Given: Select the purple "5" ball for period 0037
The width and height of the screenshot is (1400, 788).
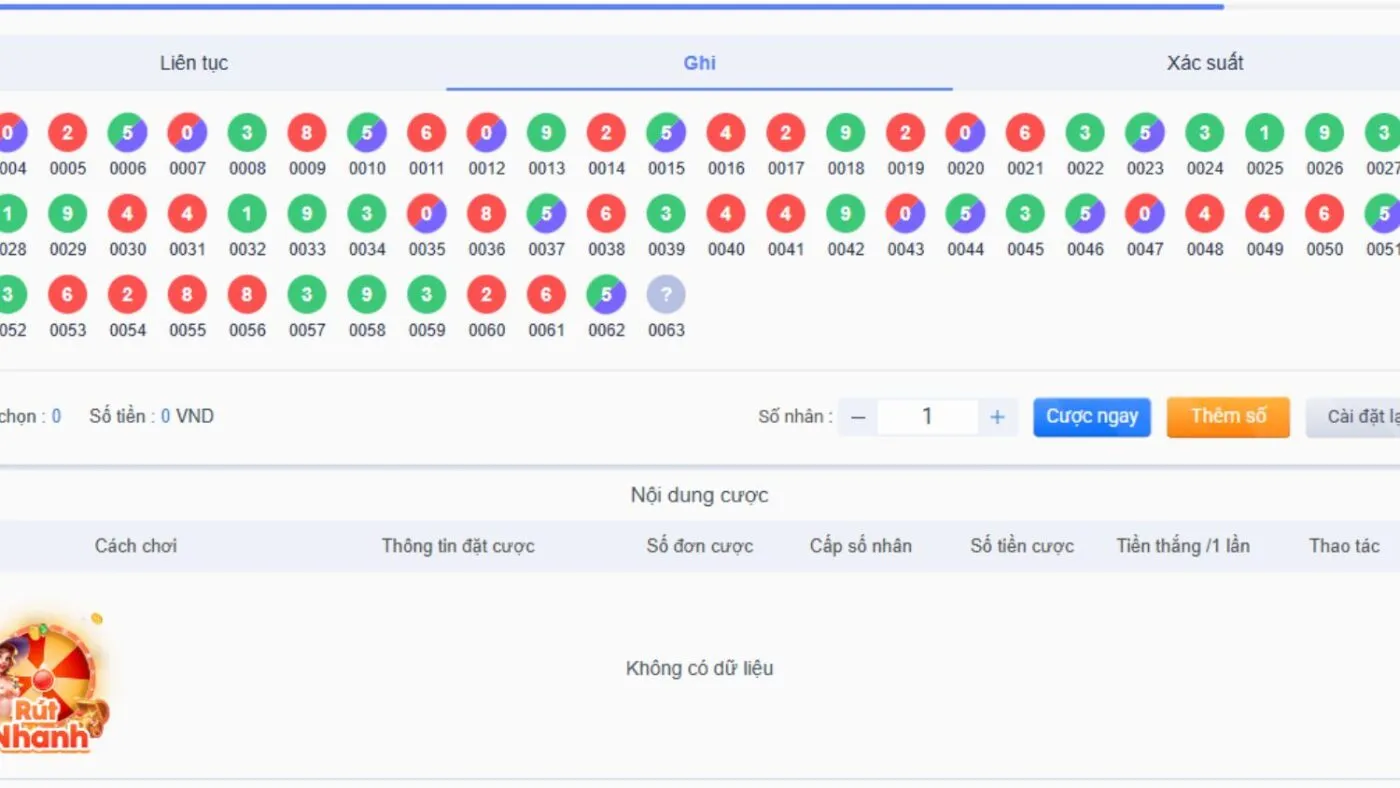Looking at the screenshot, I should pos(546,213).
